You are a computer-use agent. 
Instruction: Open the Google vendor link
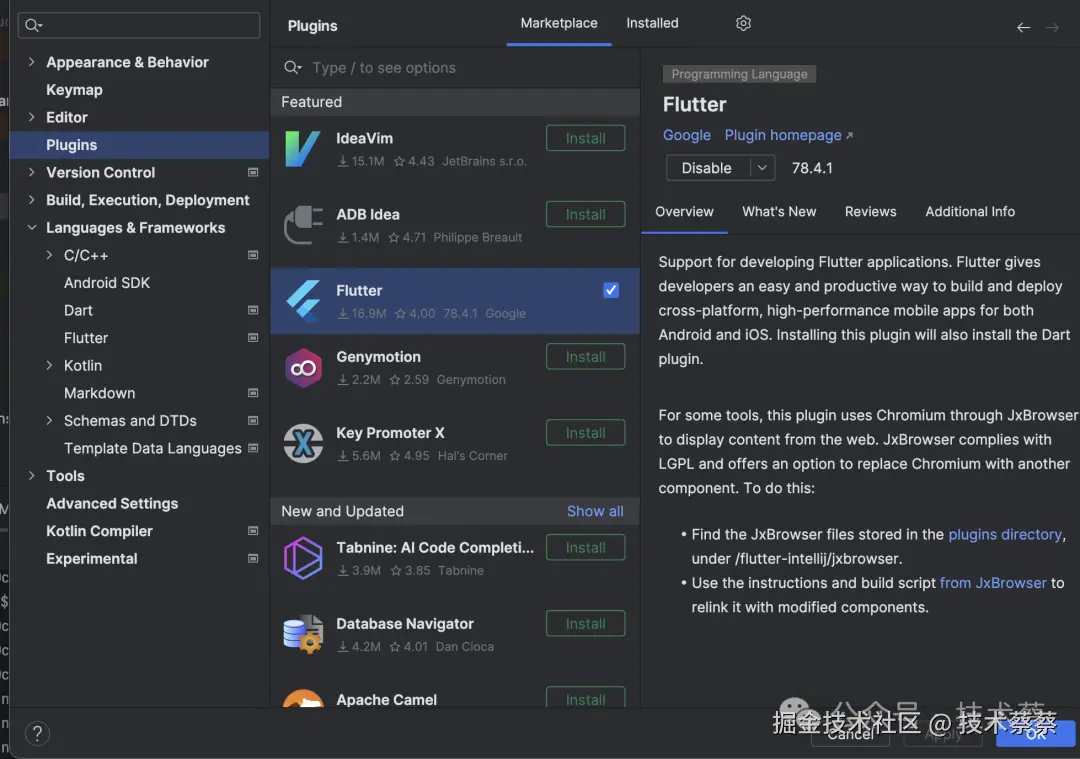point(687,136)
